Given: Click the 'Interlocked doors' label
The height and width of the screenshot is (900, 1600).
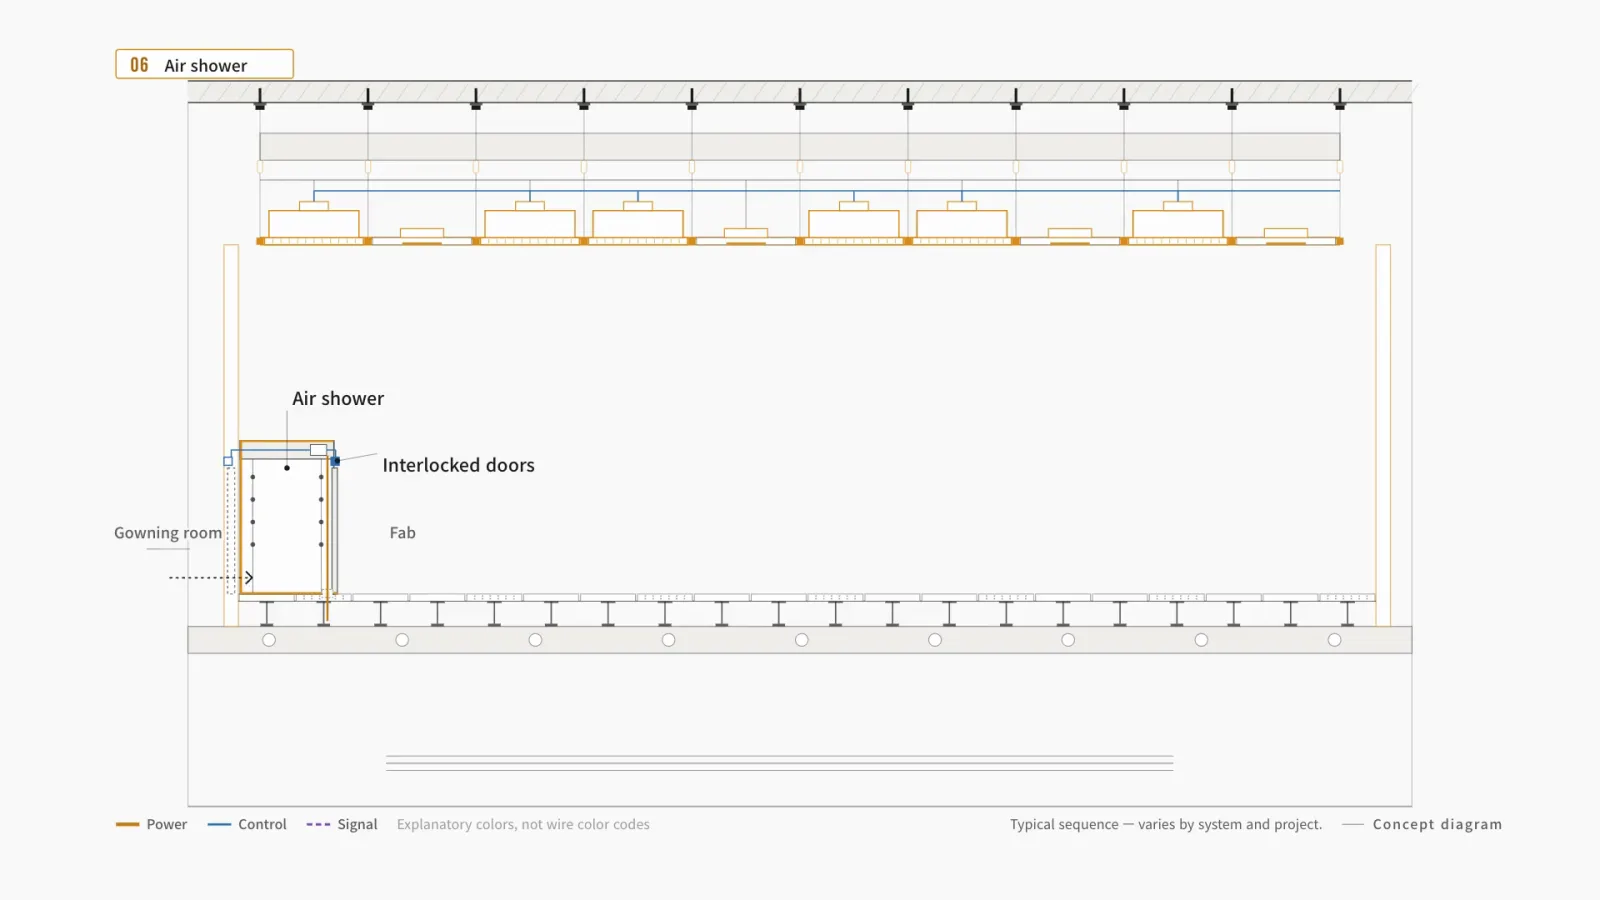Looking at the screenshot, I should coord(458,465).
